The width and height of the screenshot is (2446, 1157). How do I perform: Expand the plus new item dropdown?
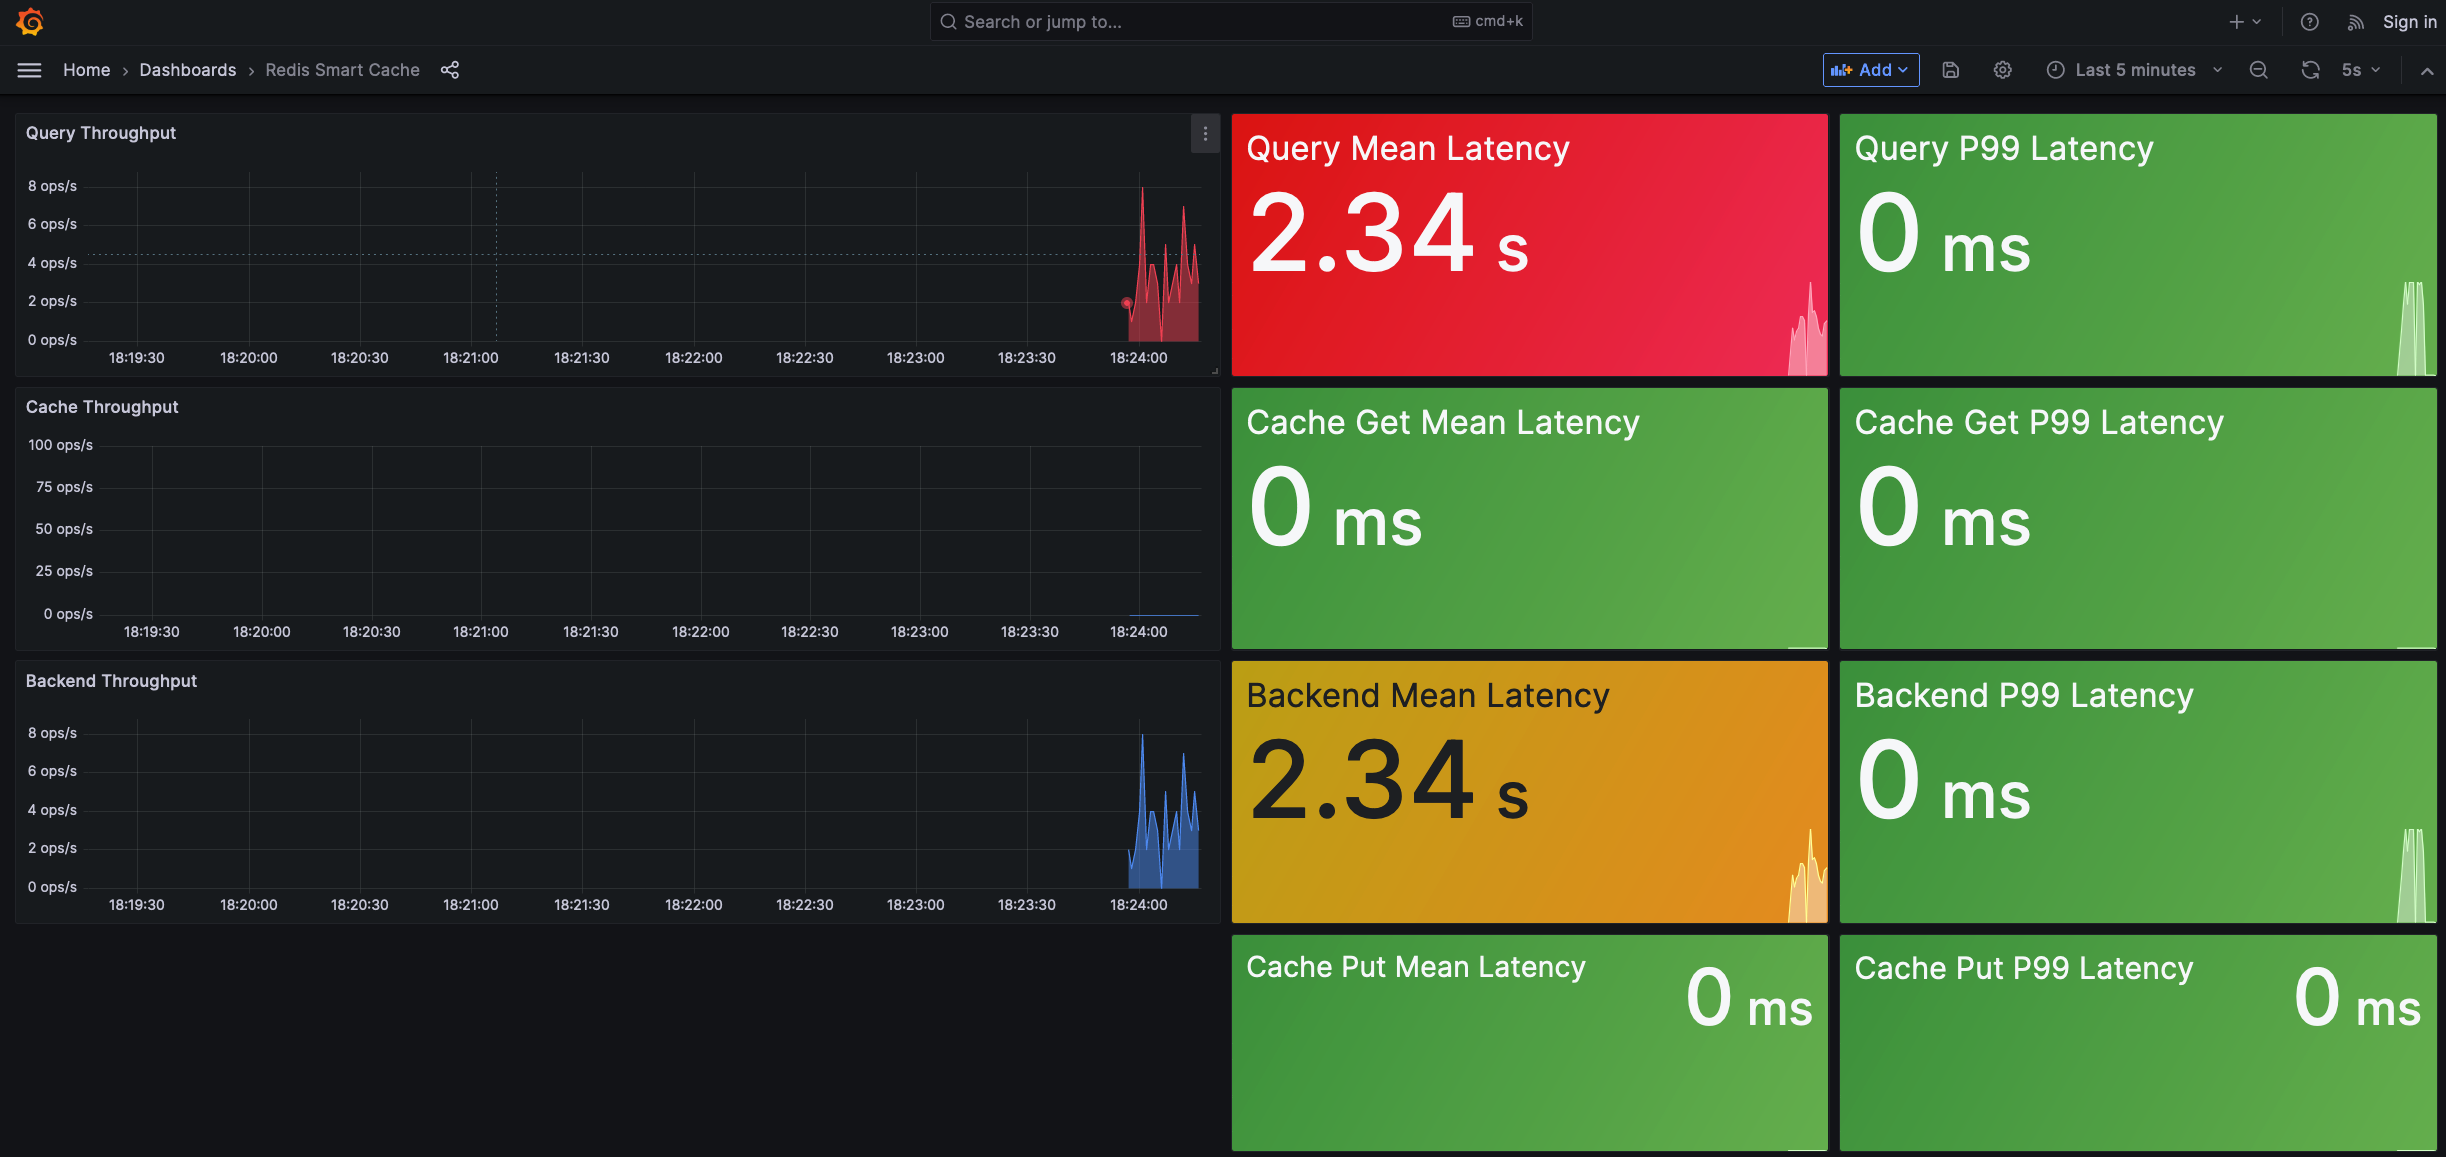tap(2245, 22)
